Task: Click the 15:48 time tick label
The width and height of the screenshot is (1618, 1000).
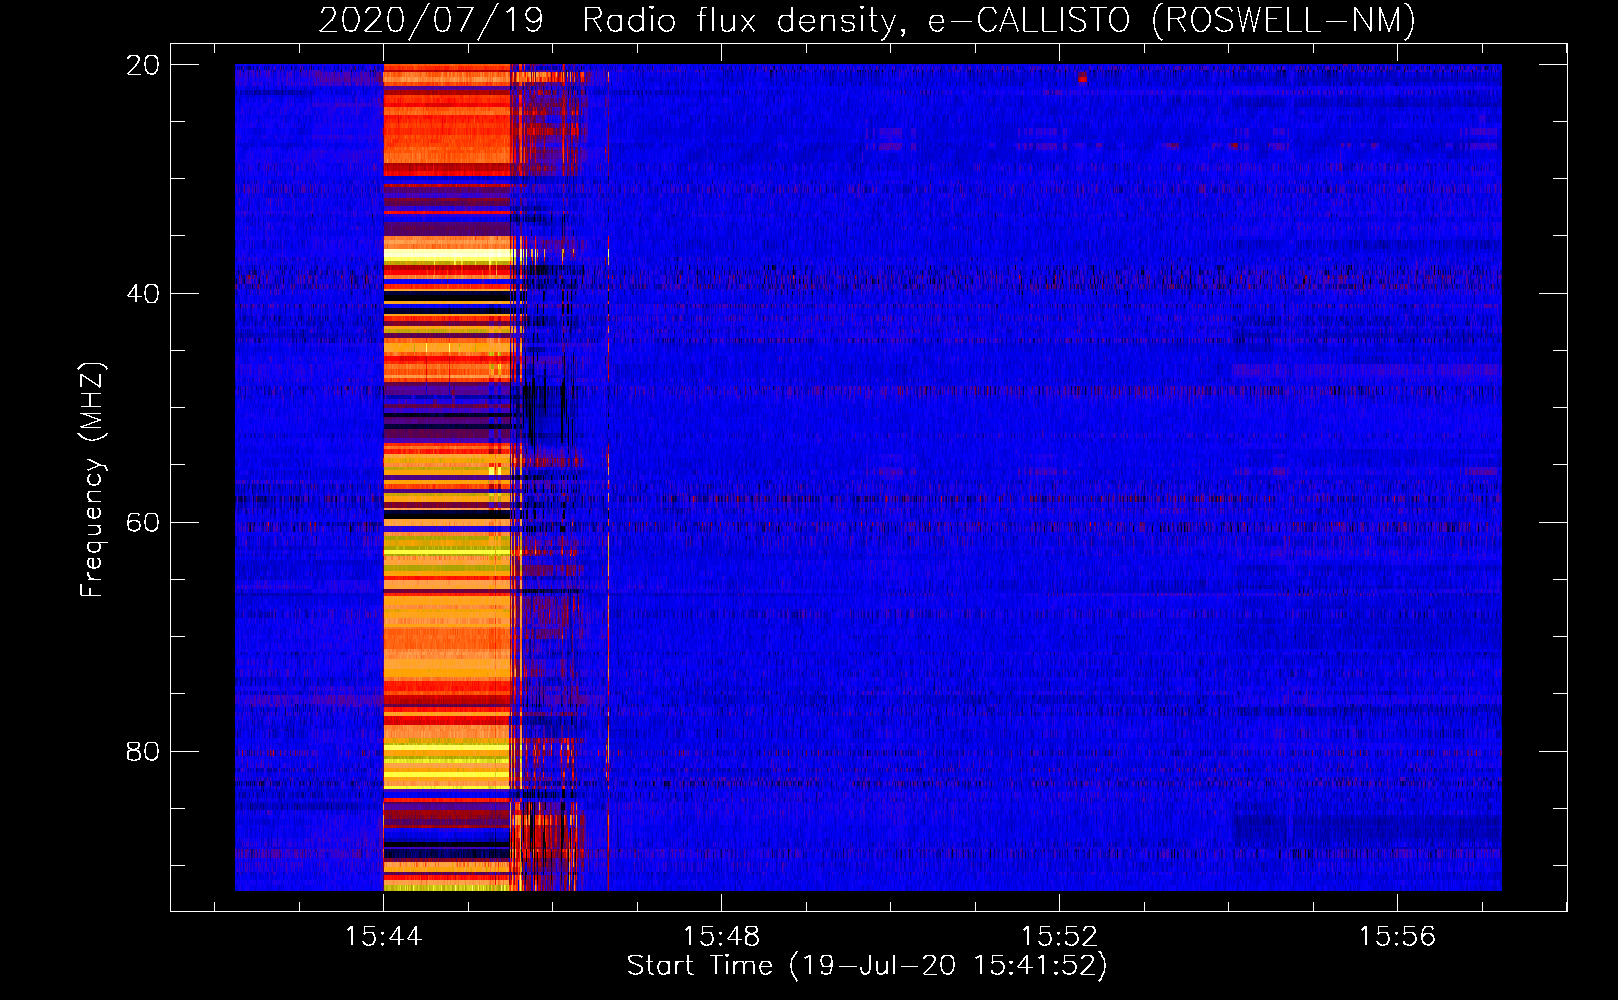Action: (x=721, y=937)
